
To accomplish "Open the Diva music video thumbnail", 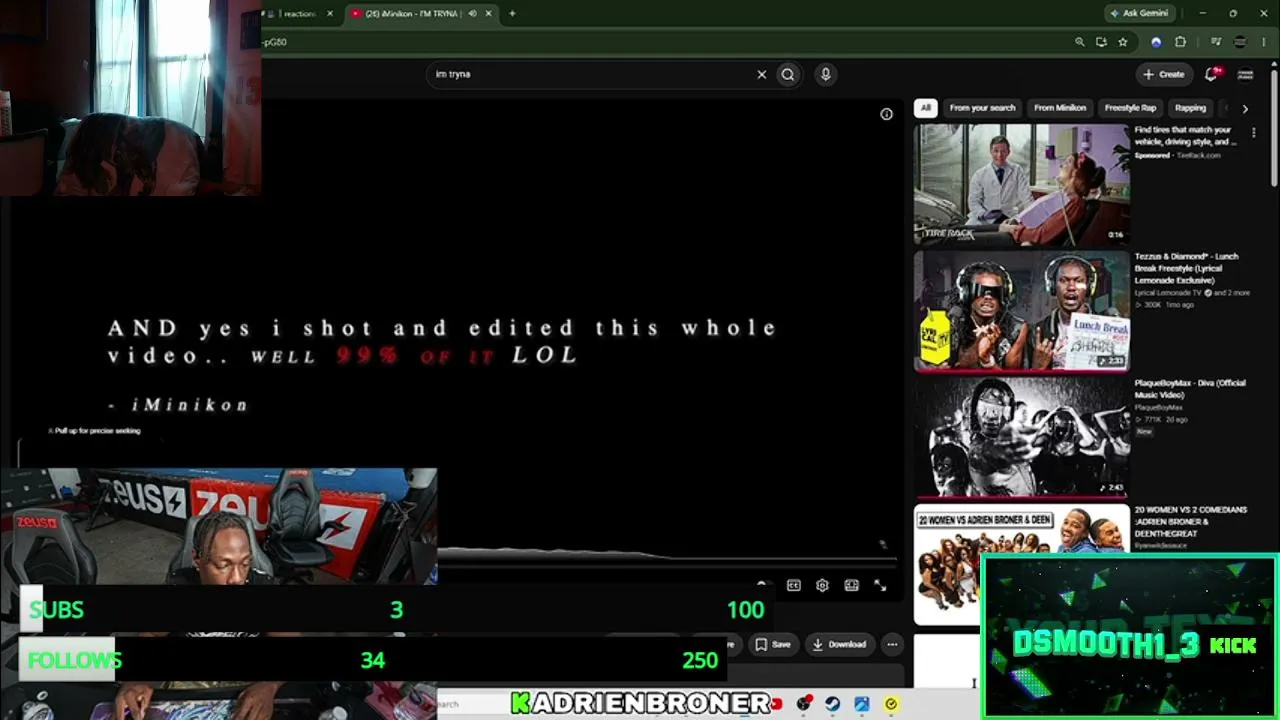I will [x=1021, y=438].
